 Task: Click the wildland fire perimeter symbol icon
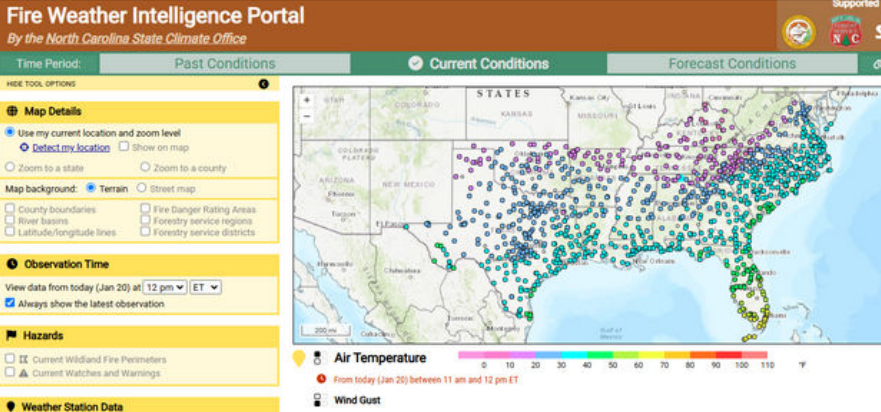(x=24, y=359)
